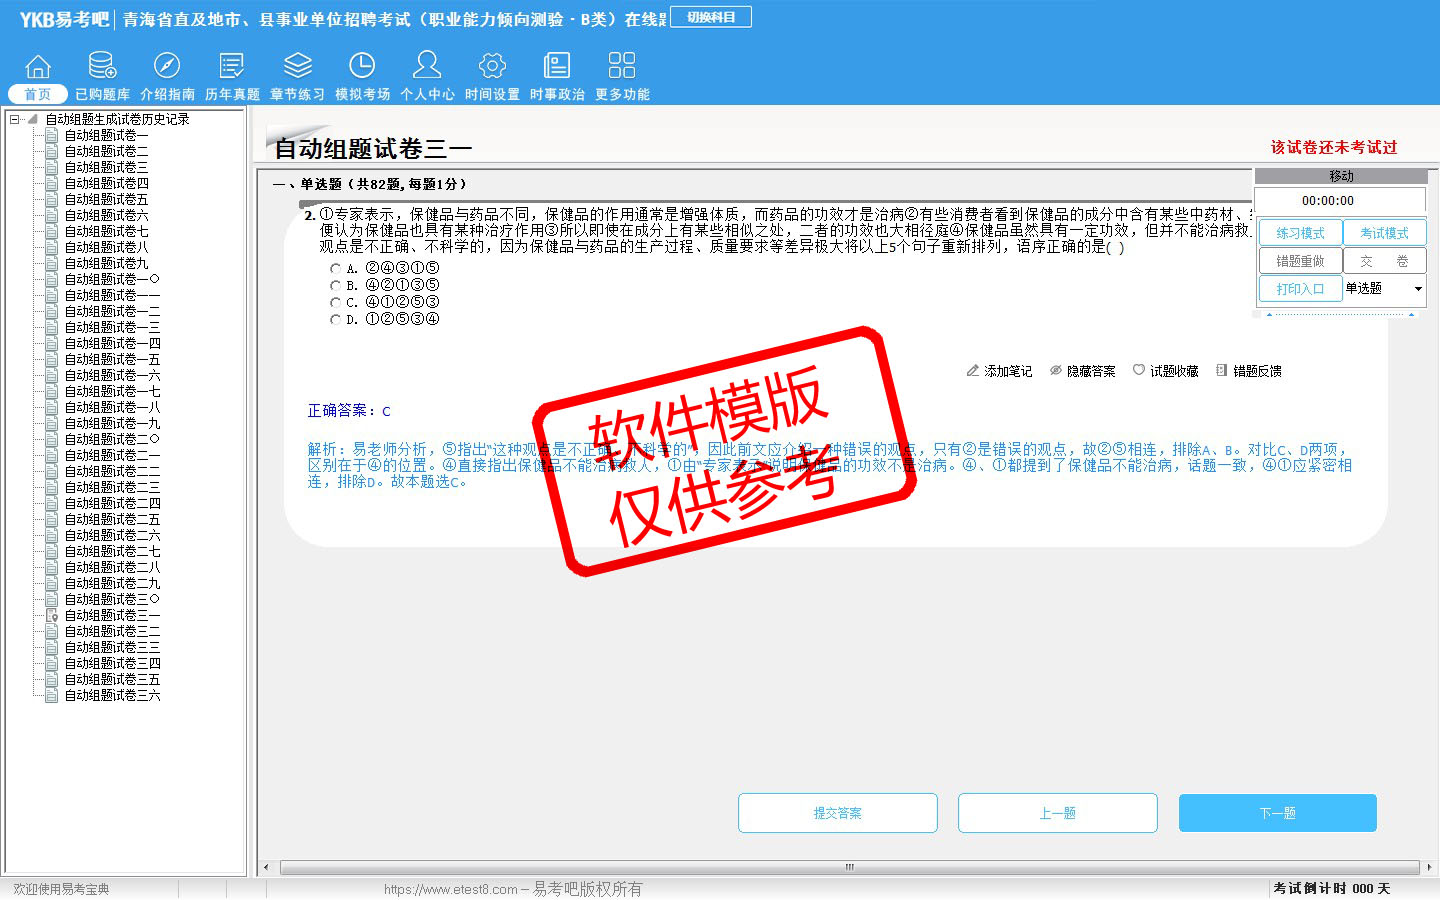The height and width of the screenshot is (900, 1440).
Task: Open the 已购题库 database icon
Action: tap(102, 67)
